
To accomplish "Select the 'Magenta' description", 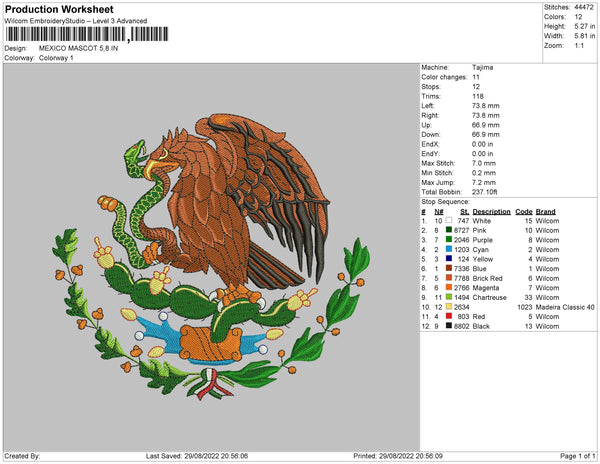I will 486,288.
